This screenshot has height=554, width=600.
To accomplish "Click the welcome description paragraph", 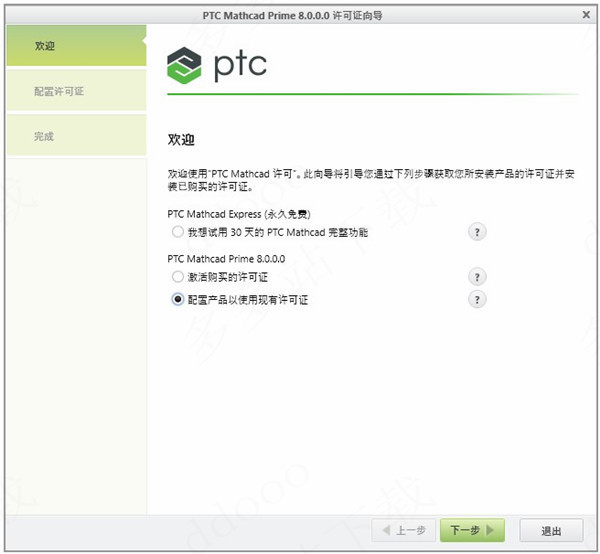I will point(371,180).
